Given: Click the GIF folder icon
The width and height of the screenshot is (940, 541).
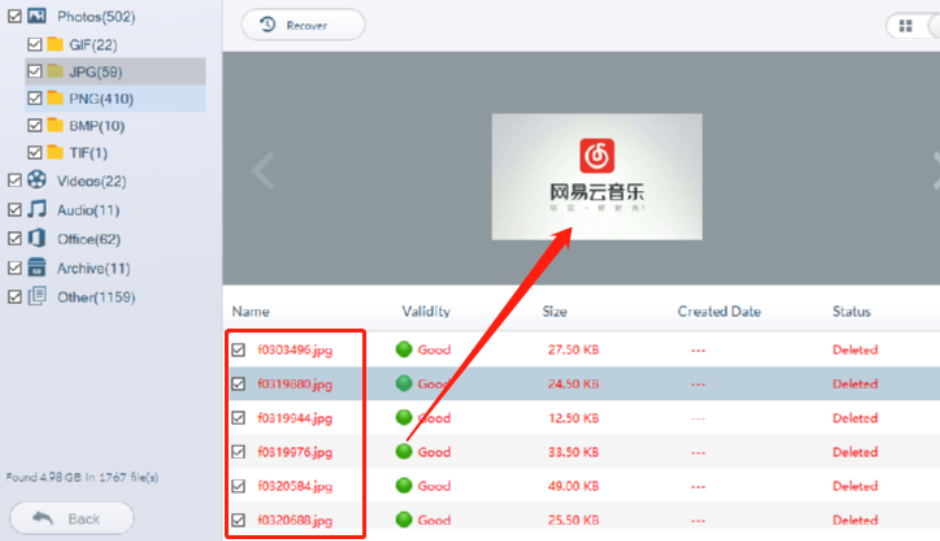Looking at the screenshot, I should (x=55, y=44).
